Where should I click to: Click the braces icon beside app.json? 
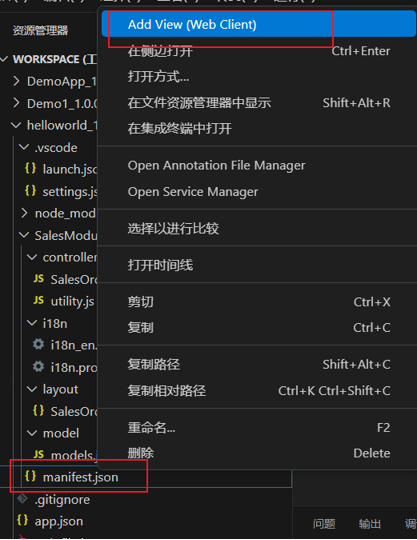click(22, 520)
